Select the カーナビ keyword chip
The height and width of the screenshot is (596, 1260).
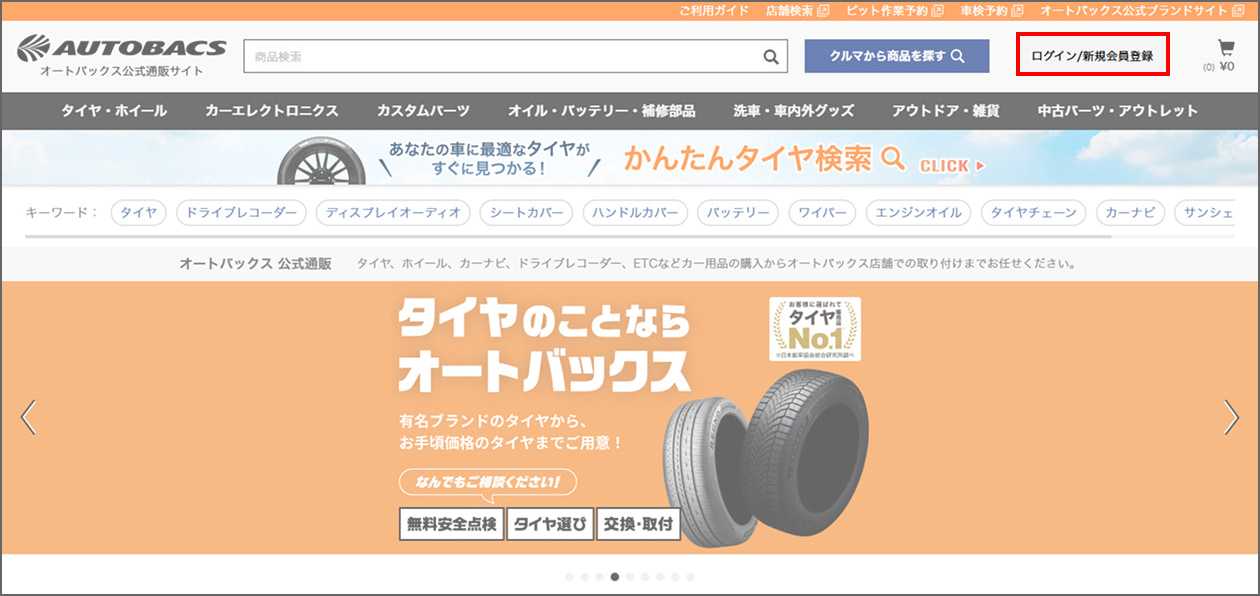[x=1130, y=213]
